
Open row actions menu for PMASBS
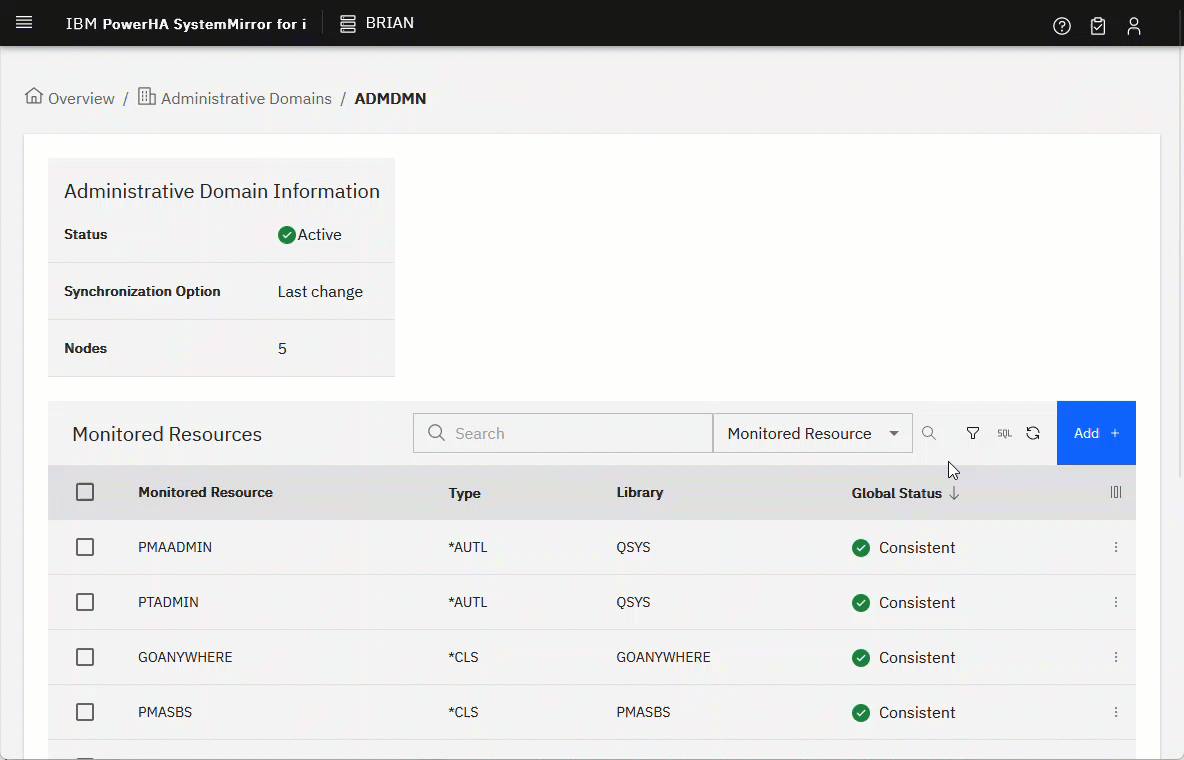(1116, 712)
